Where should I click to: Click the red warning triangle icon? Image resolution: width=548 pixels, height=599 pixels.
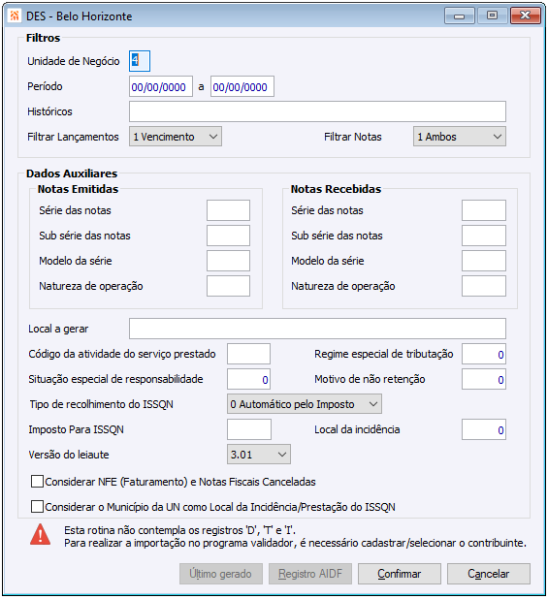pos(40,534)
